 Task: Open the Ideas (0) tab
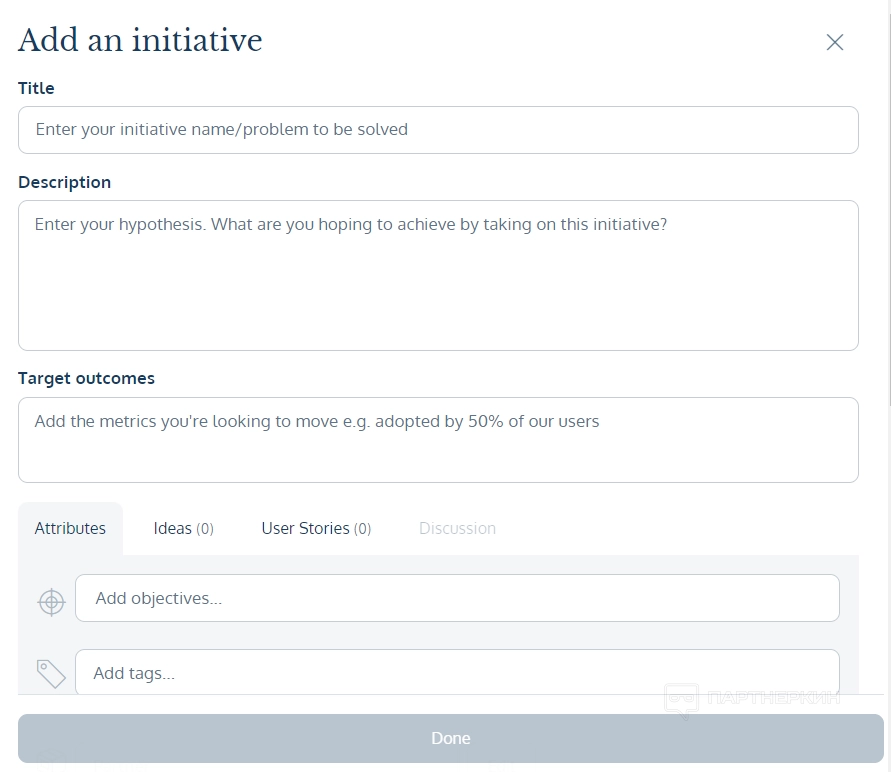pos(183,528)
